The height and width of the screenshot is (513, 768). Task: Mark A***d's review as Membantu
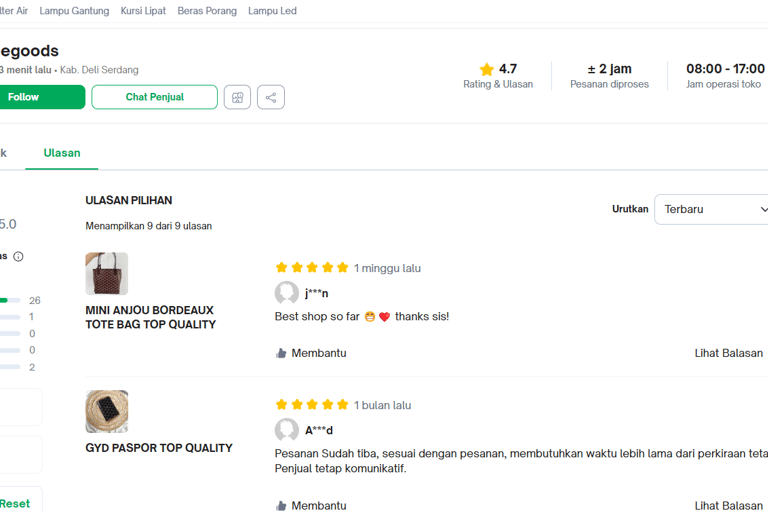[311, 506]
